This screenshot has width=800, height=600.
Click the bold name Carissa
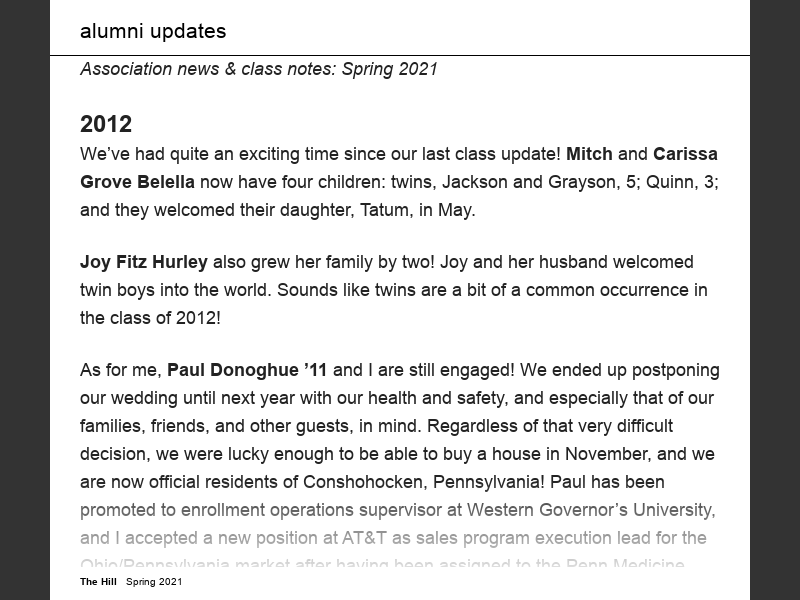pos(685,154)
